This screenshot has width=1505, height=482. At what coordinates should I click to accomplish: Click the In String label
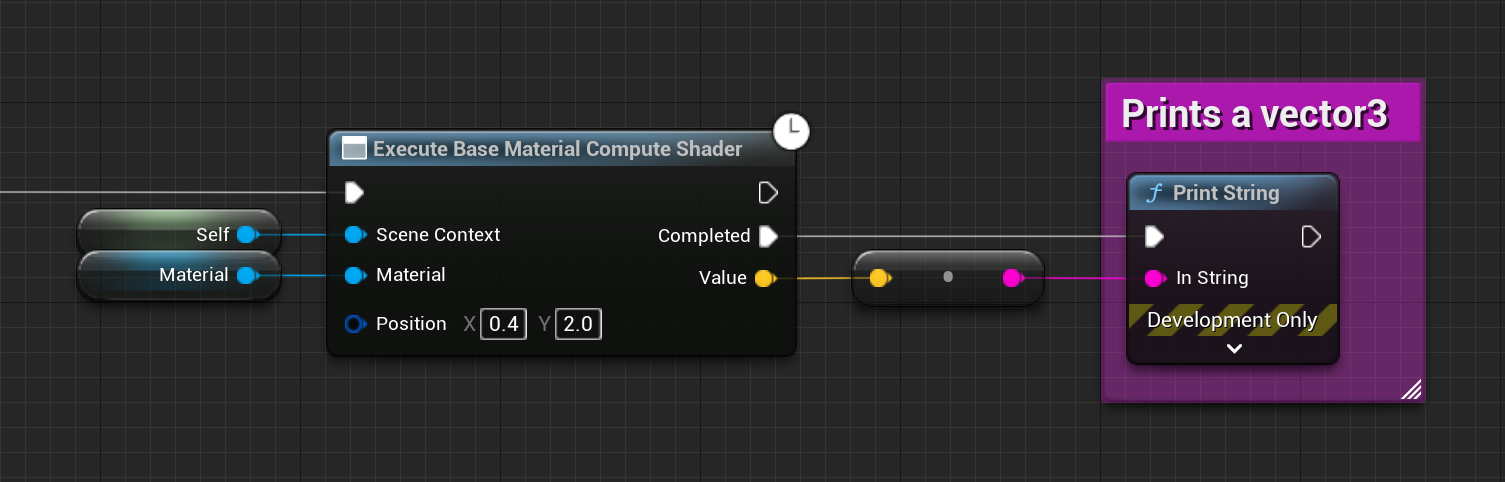pyautogui.click(x=1212, y=278)
